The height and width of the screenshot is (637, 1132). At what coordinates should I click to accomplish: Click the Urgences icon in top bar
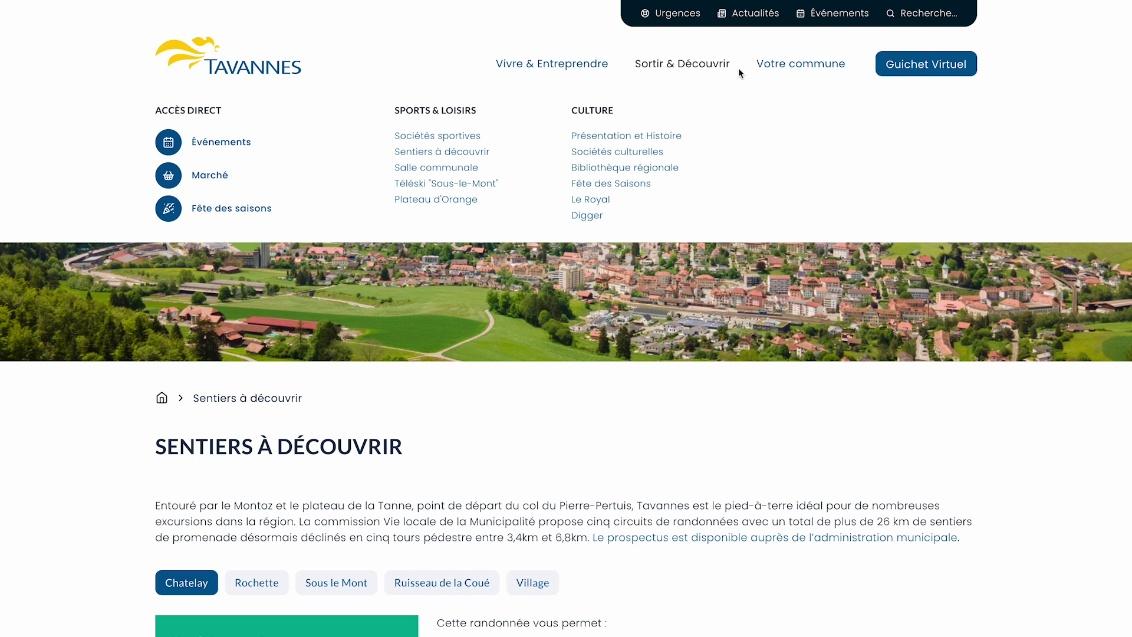pyautogui.click(x=645, y=14)
